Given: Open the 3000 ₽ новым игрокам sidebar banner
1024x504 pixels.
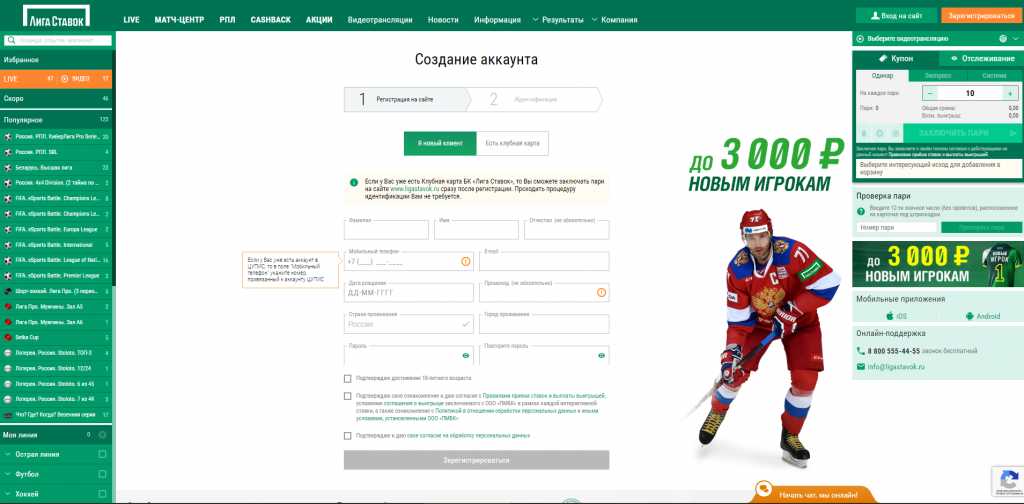Looking at the screenshot, I should (x=938, y=264).
